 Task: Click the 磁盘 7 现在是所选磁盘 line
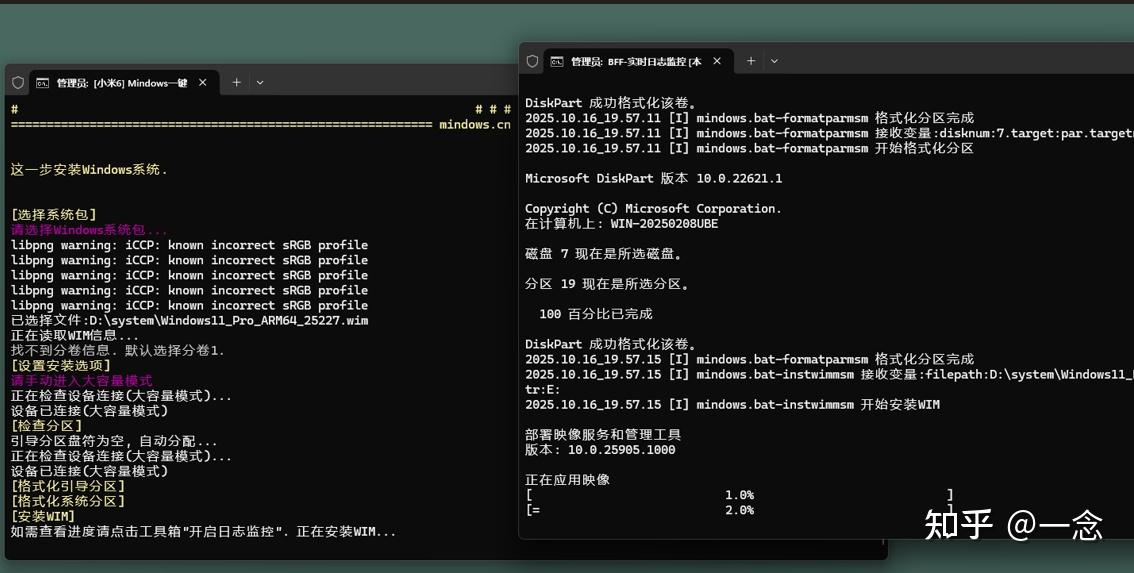pos(603,254)
